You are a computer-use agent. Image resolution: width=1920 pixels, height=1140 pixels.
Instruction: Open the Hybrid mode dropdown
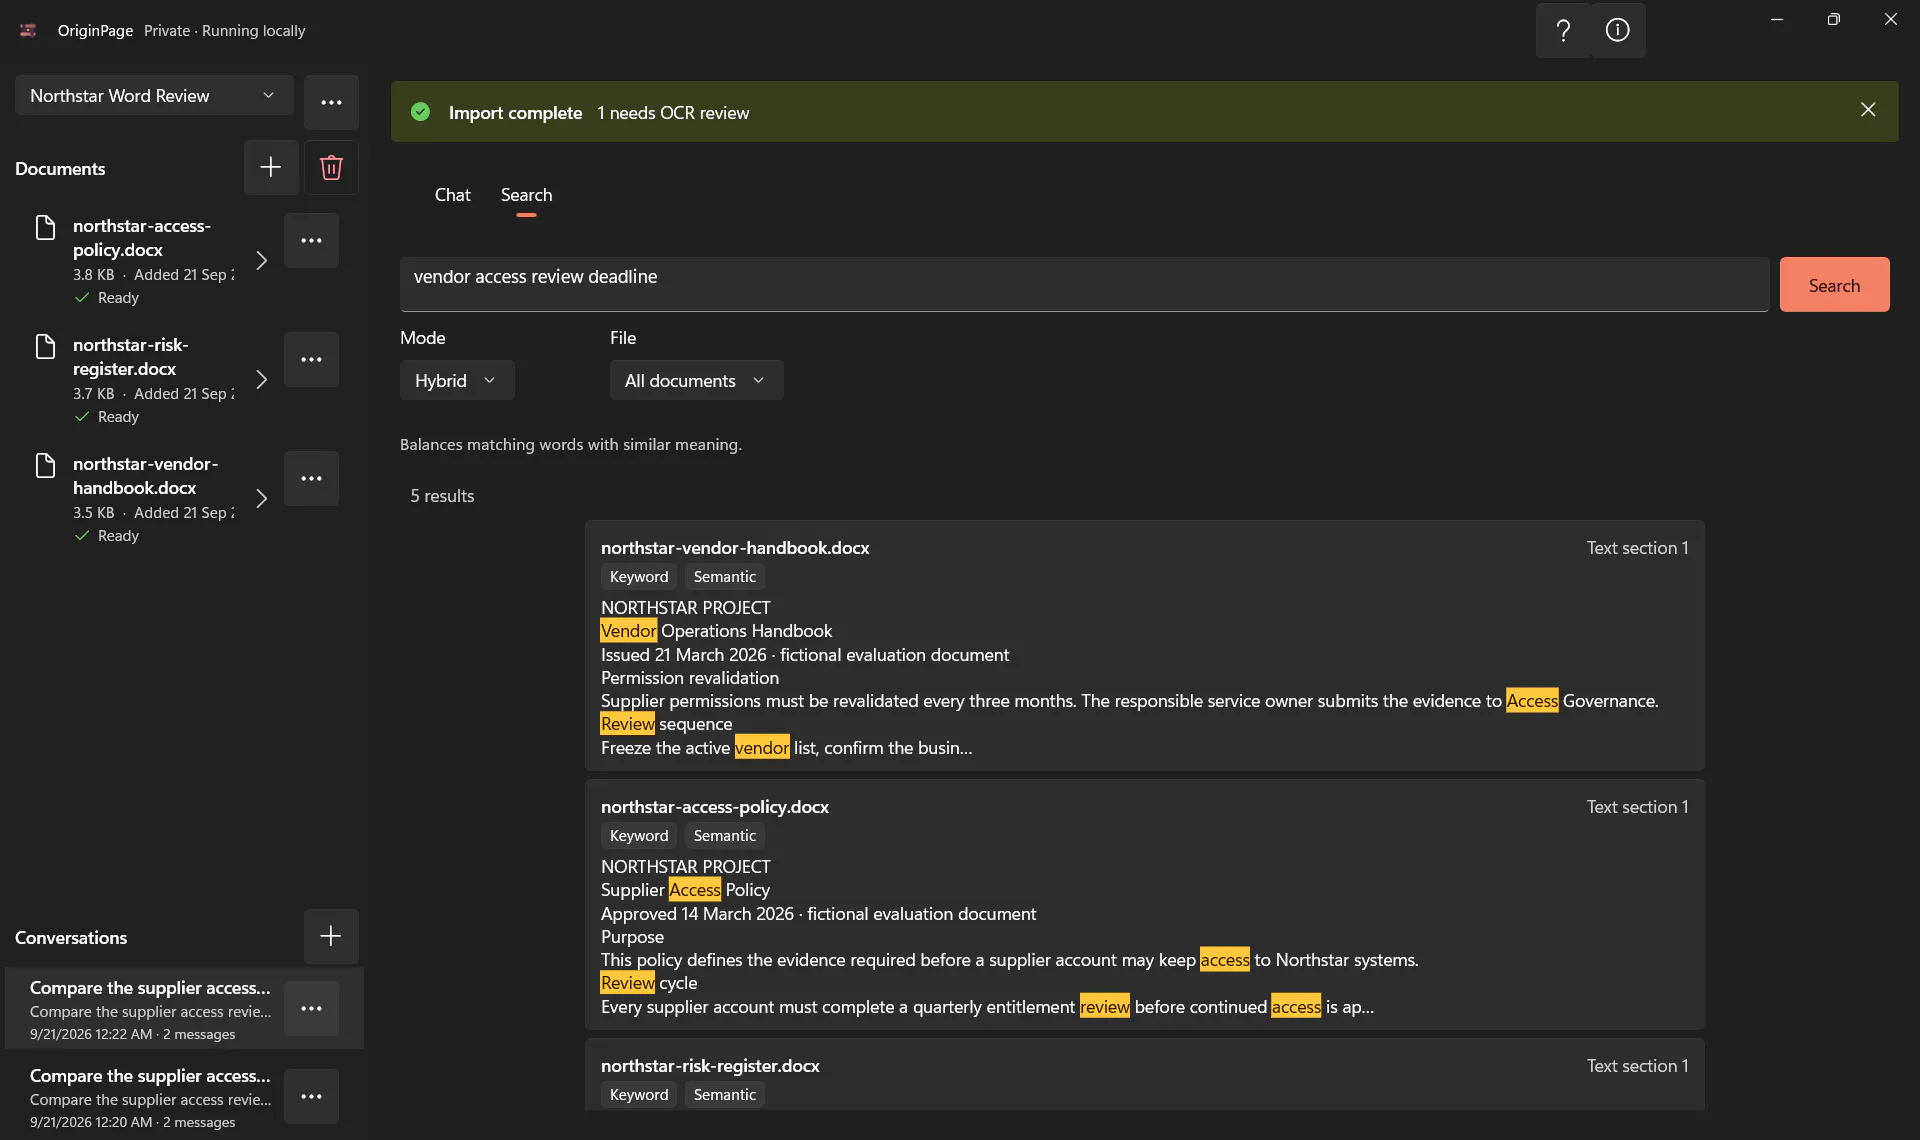457,380
